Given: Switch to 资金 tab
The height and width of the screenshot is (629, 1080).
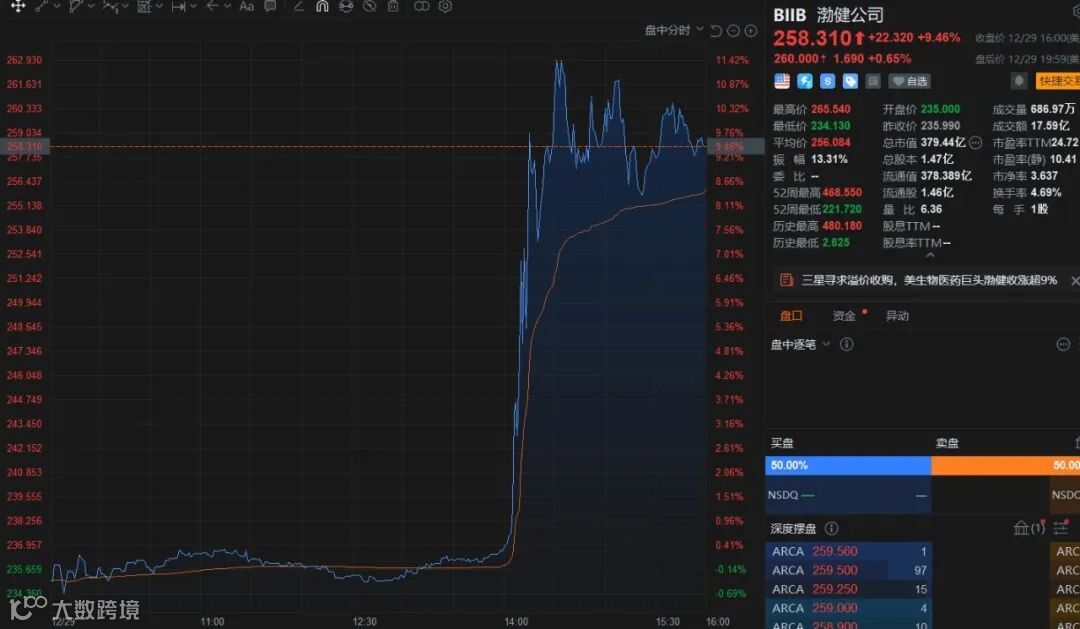Looking at the screenshot, I should pos(844,316).
